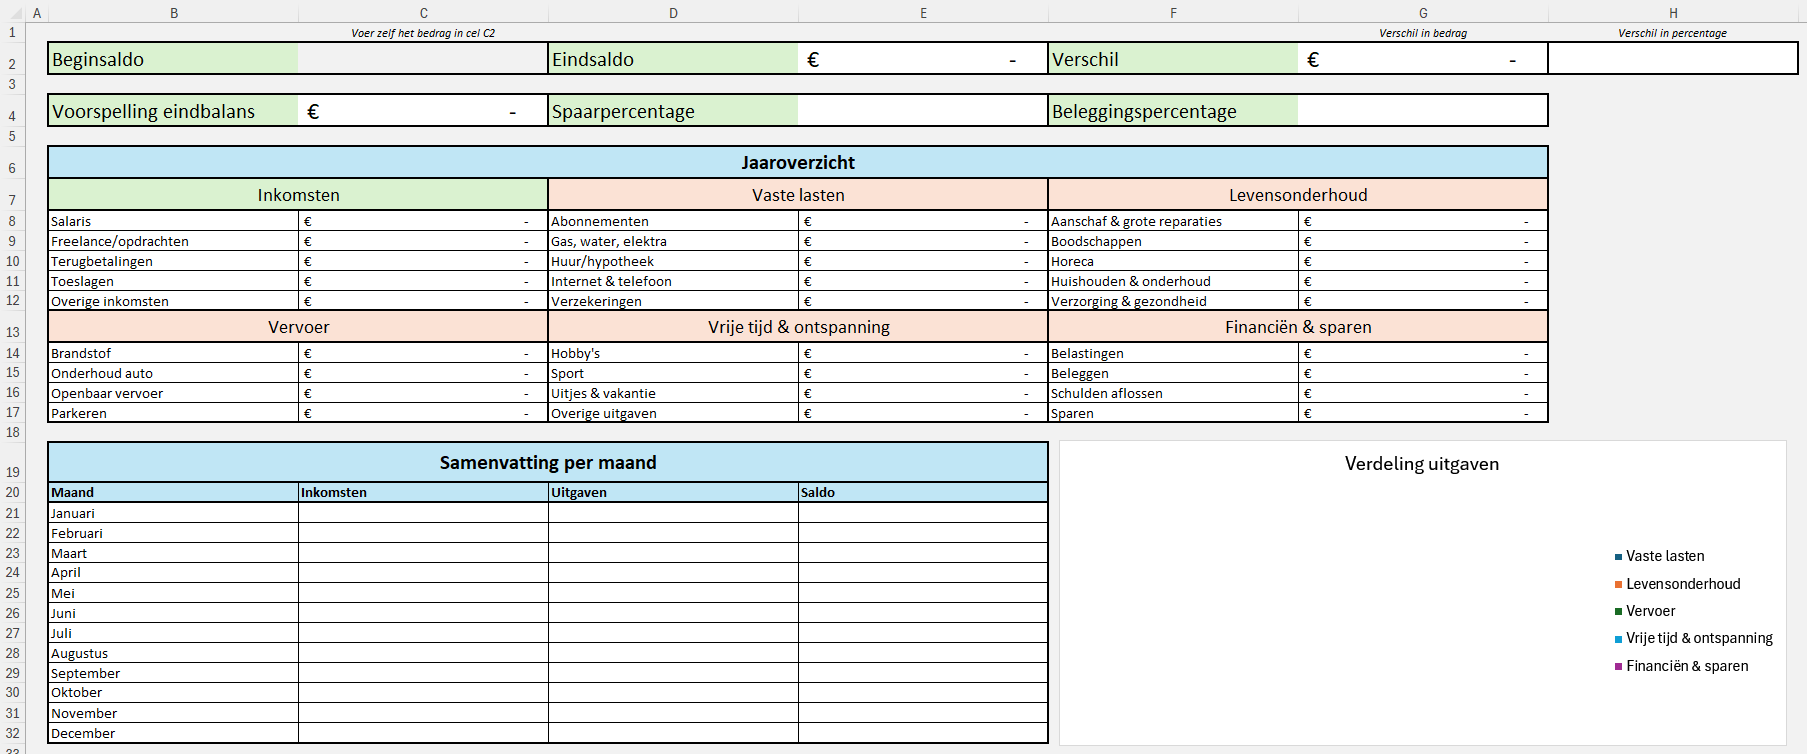The height and width of the screenshot is (754, 1807).
Task: Select the Spaarpercentage value cell
Action: (922, 111)
